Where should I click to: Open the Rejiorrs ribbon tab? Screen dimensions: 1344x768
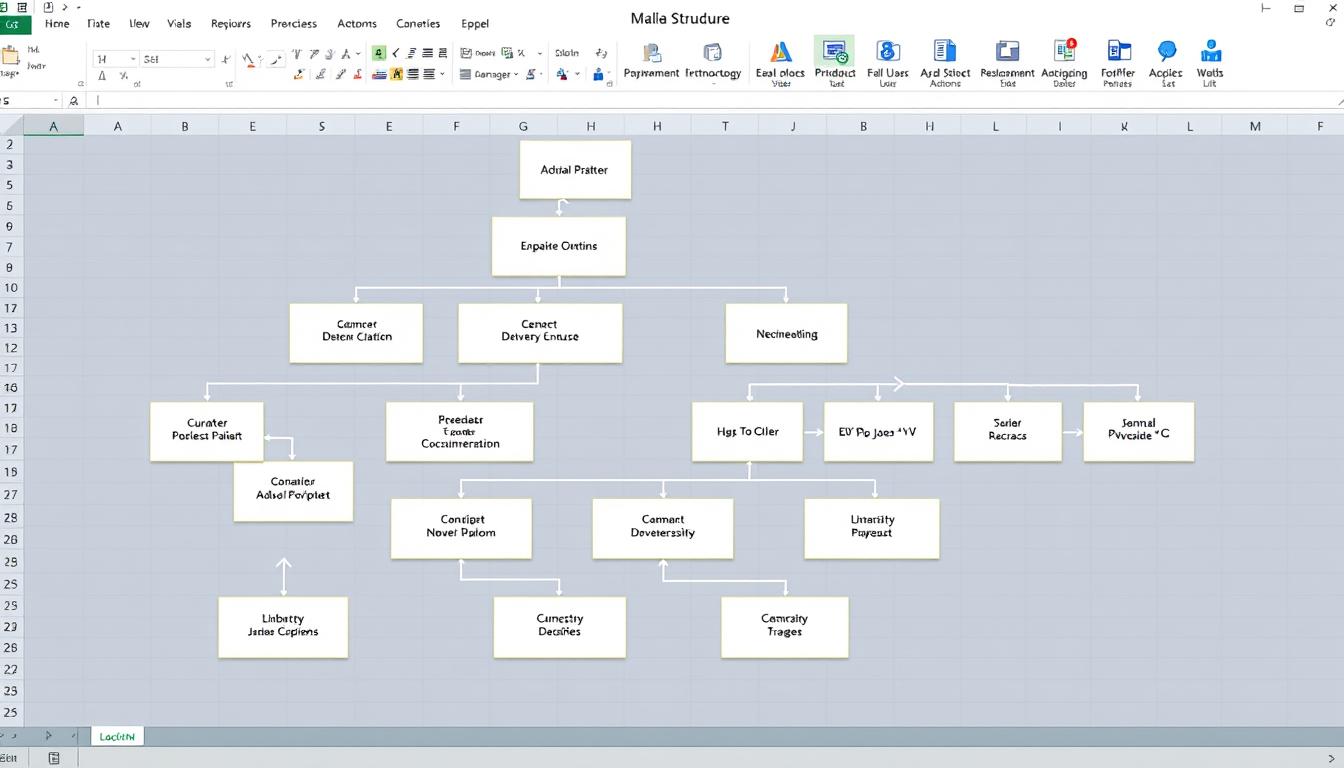coord(231,23)
